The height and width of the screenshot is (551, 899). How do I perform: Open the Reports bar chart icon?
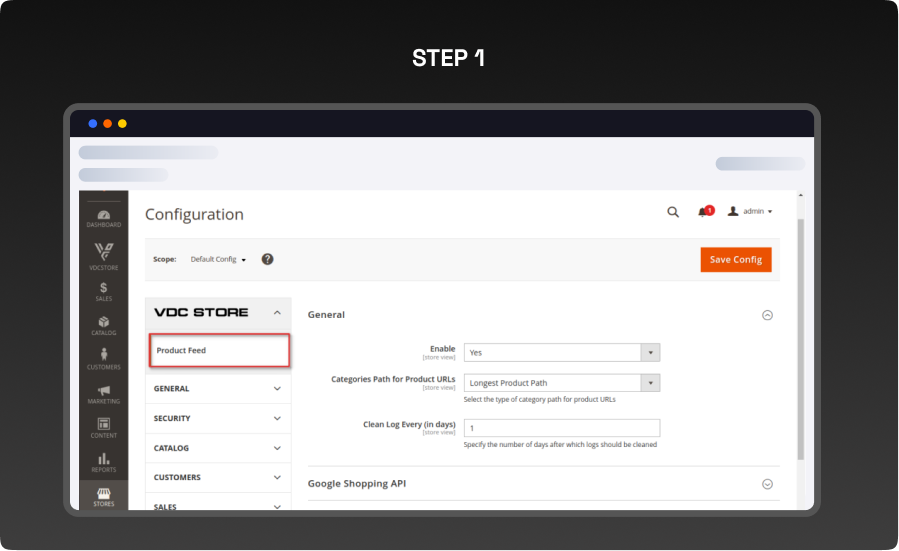point(103,460)
